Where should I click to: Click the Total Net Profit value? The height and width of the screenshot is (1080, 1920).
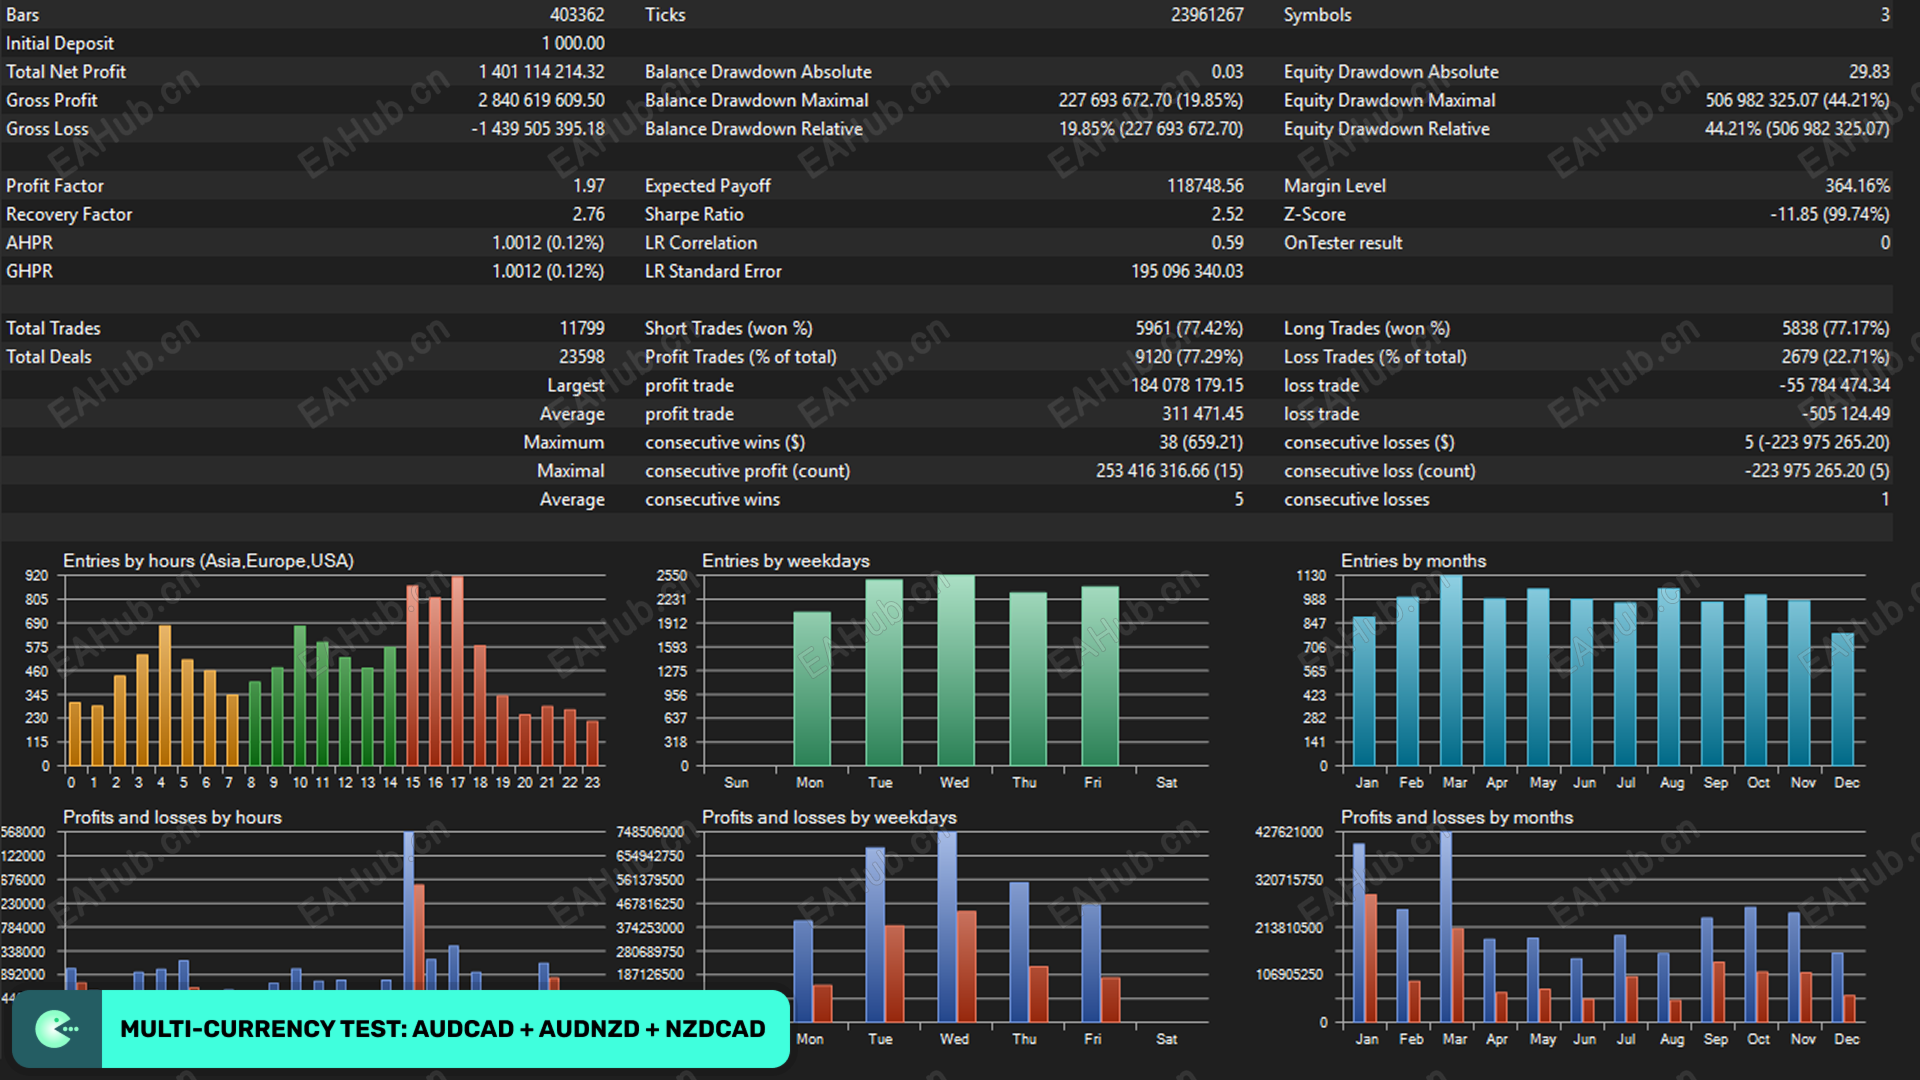pos(541,72)
